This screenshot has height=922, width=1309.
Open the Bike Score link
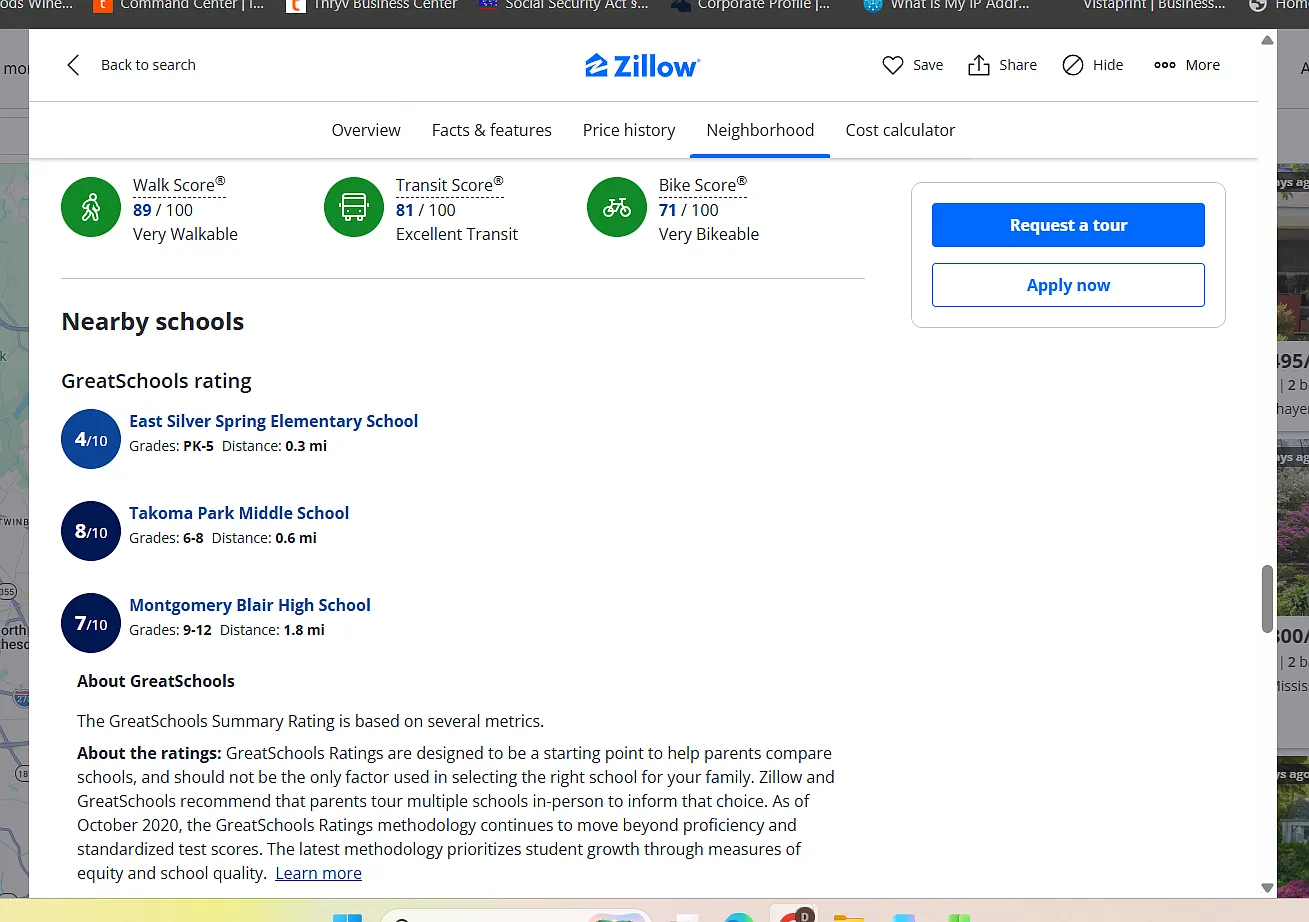click(x=703, y=185)
